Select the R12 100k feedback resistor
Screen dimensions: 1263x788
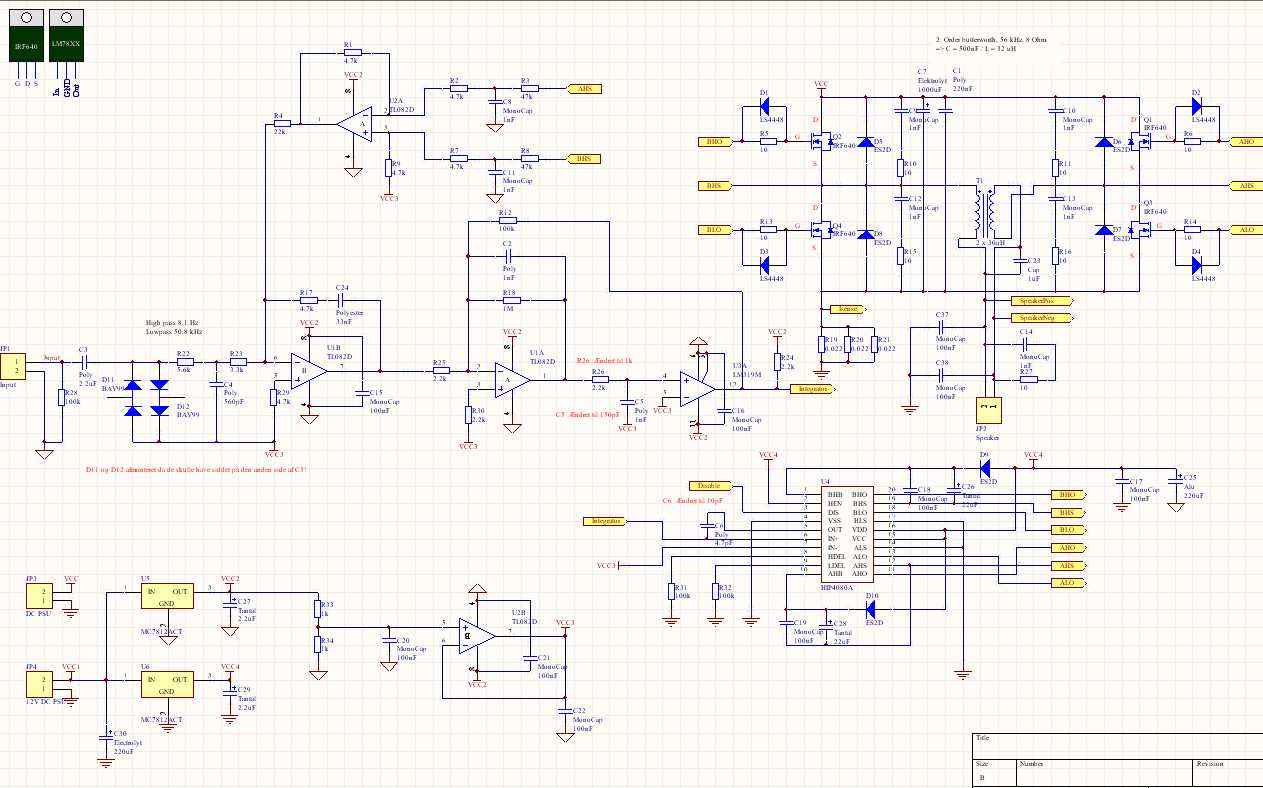click(505, 223)
